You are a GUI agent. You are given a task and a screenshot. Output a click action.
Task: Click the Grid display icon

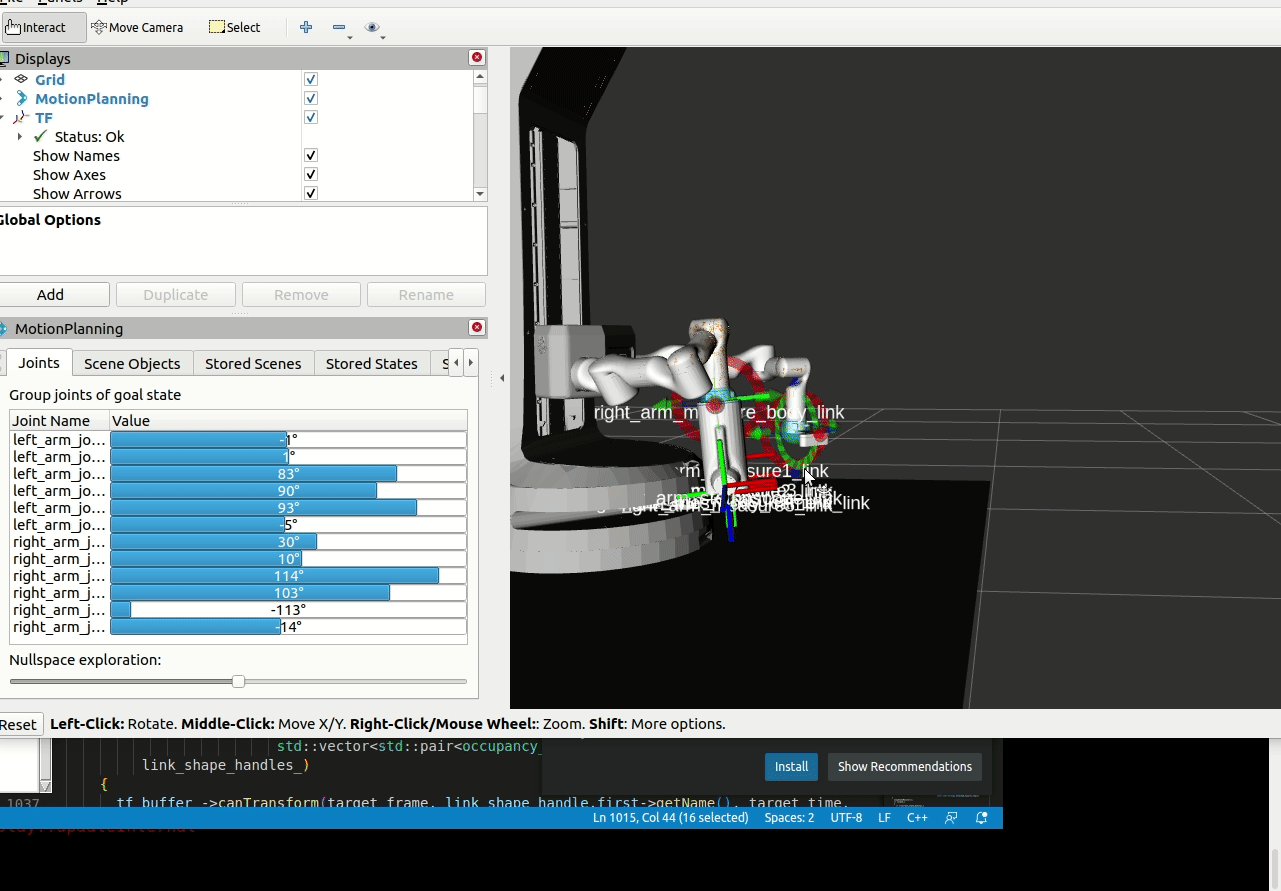23,79
